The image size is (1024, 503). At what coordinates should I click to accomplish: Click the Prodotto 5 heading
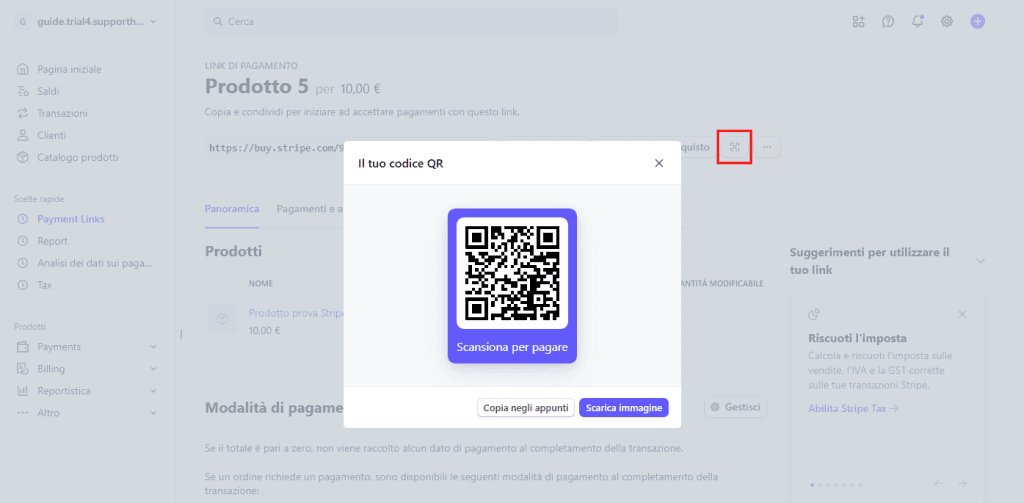pos(257,86)
